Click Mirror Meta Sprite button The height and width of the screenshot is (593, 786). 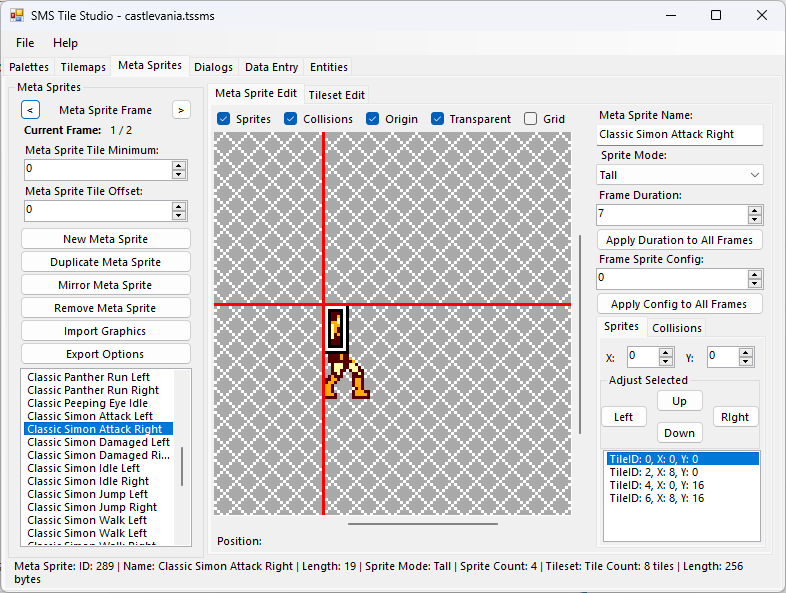tap(106, 285)
